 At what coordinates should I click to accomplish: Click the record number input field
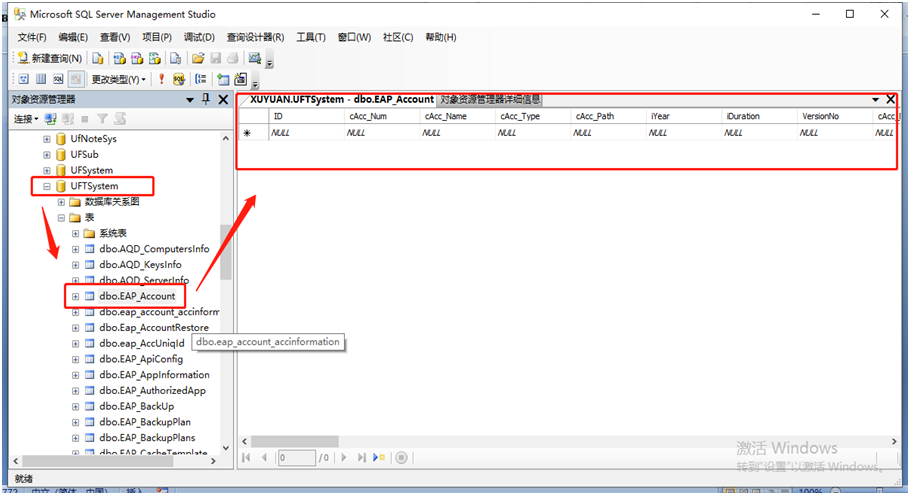(297, 457)
